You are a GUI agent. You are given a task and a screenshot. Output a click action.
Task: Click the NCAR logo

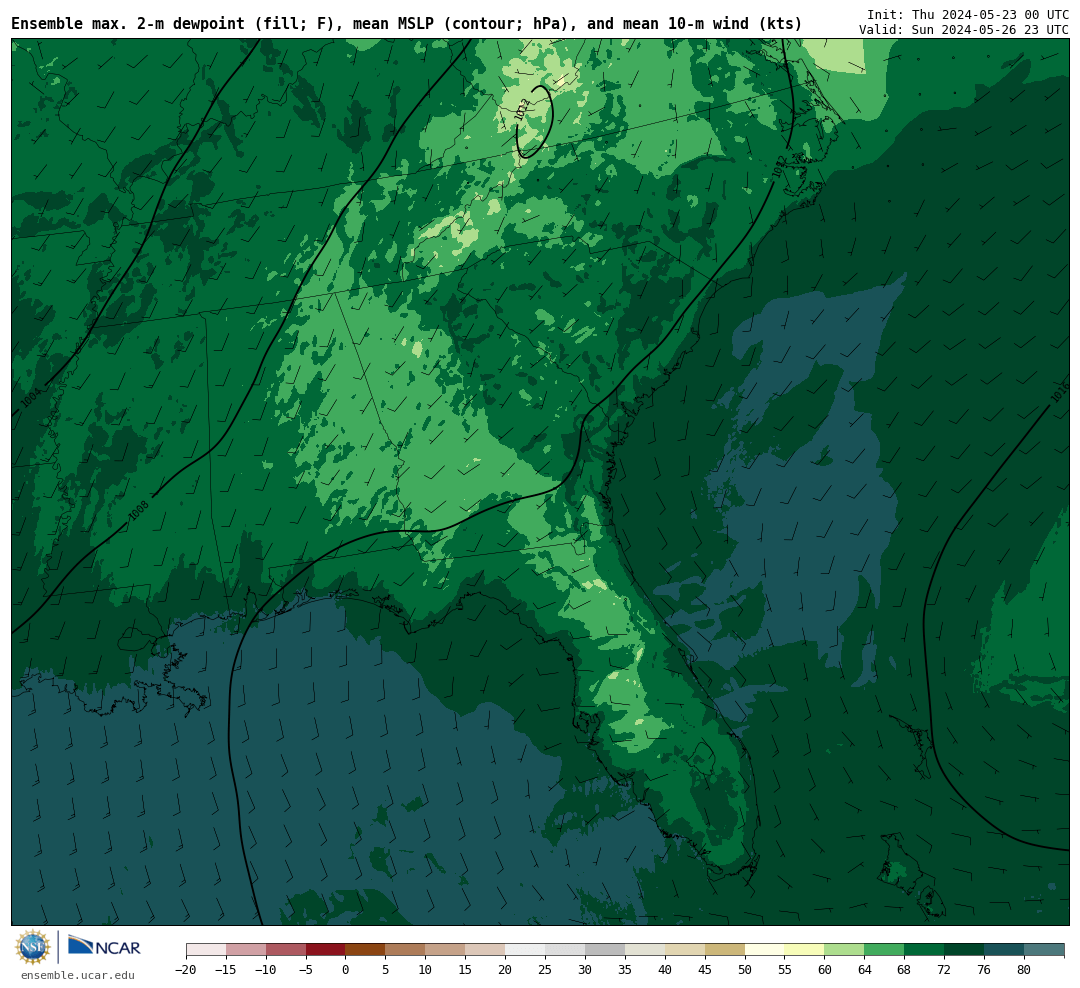105,946
